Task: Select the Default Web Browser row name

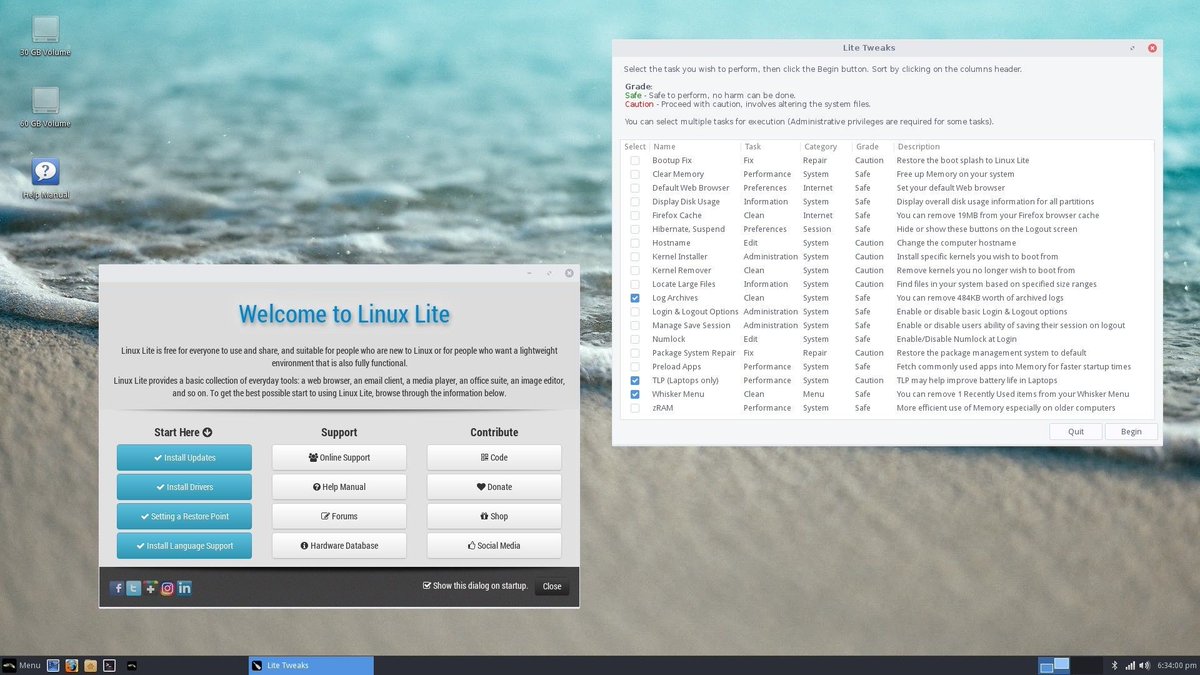Action: click(691, 188)
